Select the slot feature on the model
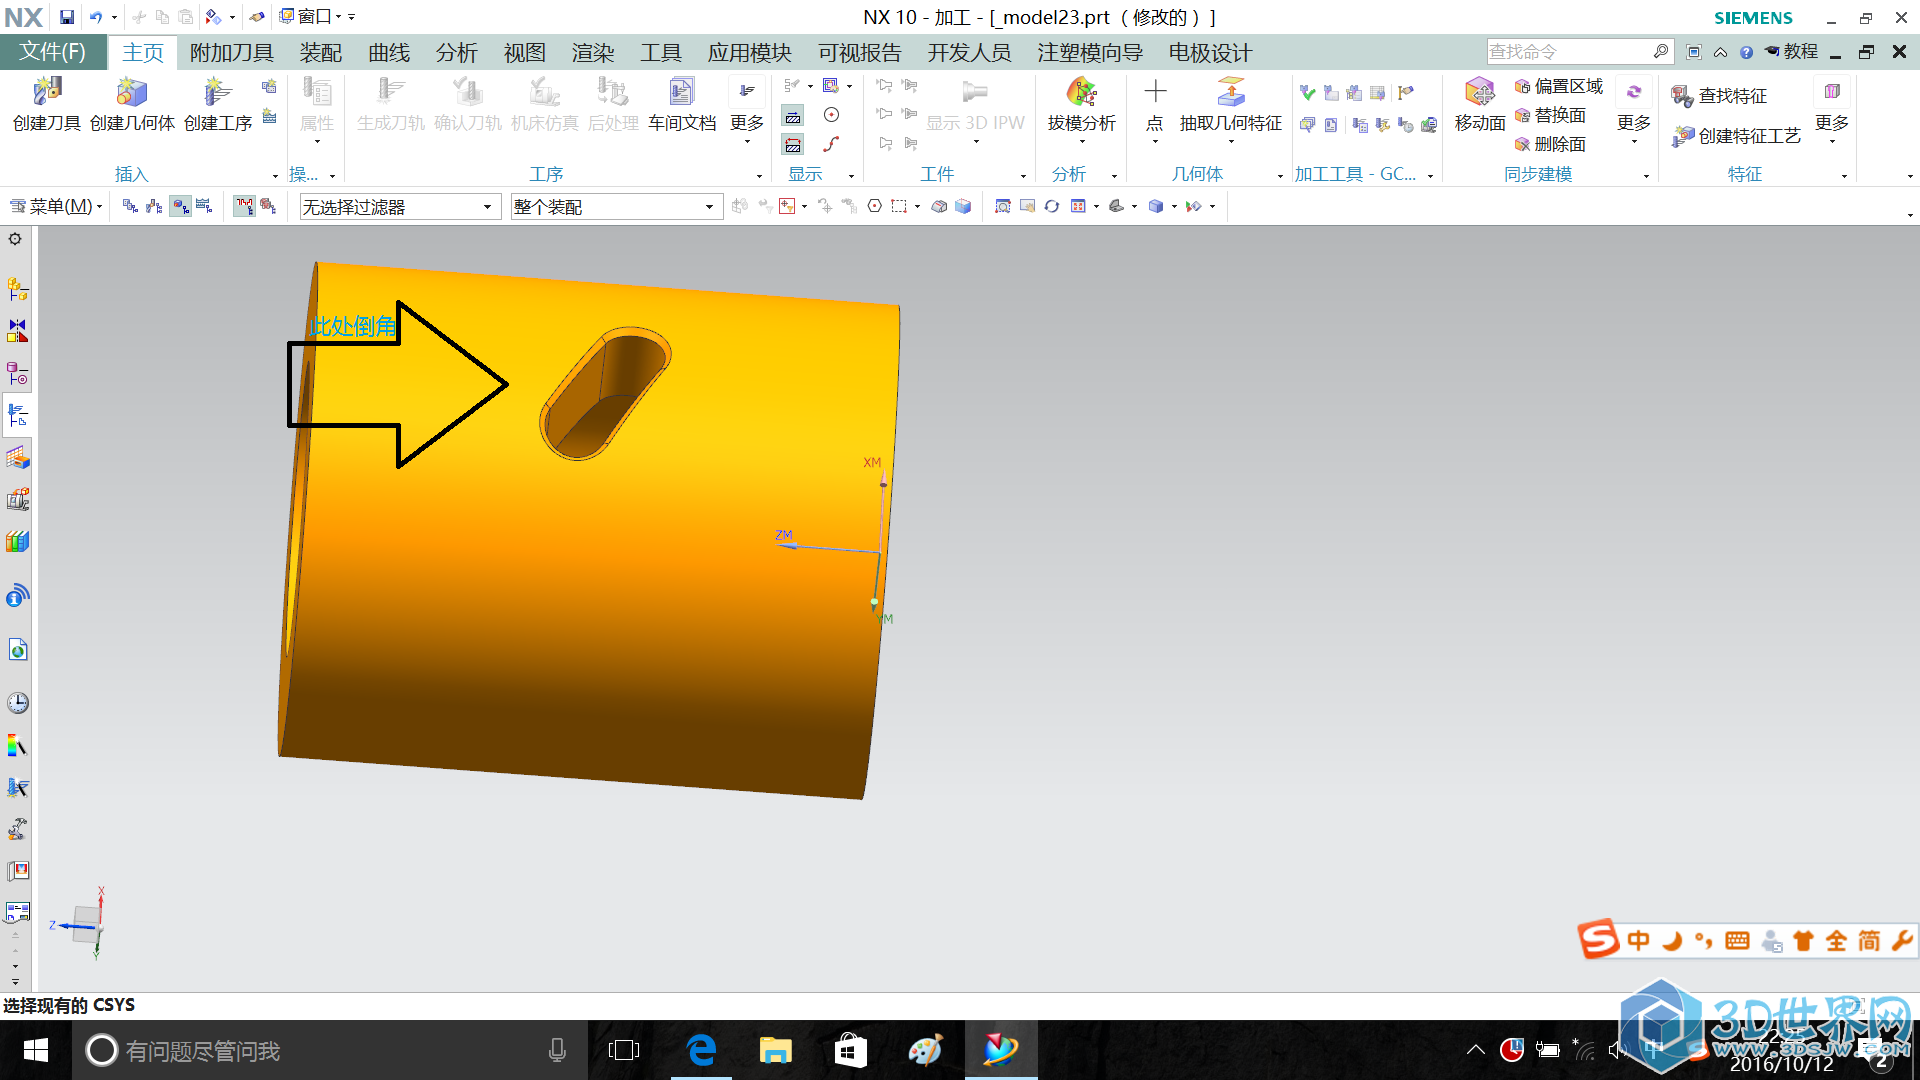Viewport: 1920px width, 1080px height. click(605, 393)
